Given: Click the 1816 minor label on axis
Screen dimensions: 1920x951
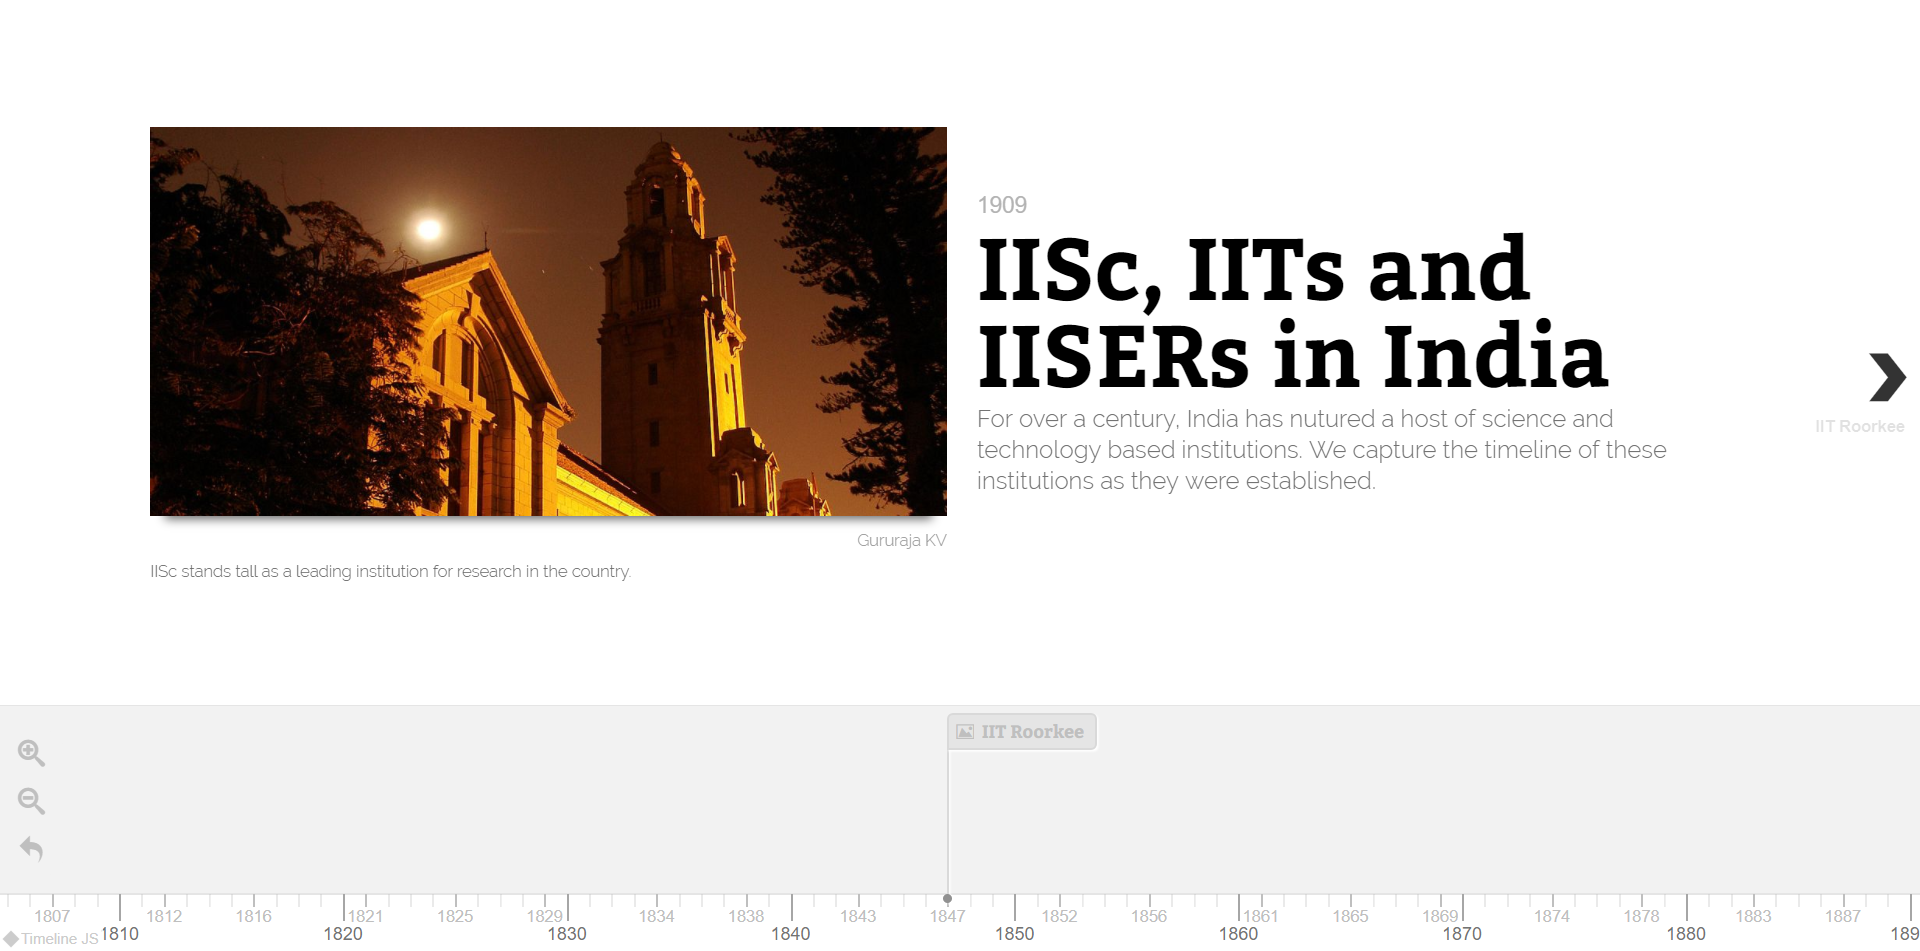Looking at the screenshot, I should [x=254, y=916].
